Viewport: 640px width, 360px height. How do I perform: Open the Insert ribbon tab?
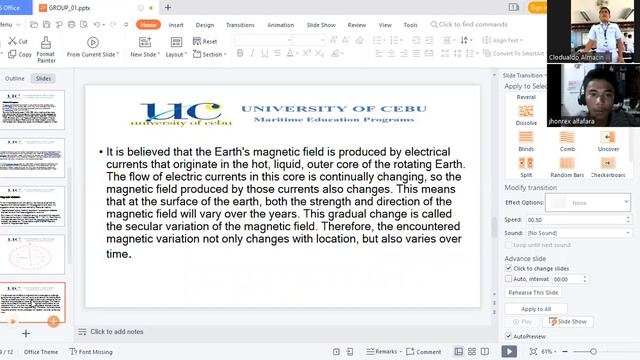176,25
